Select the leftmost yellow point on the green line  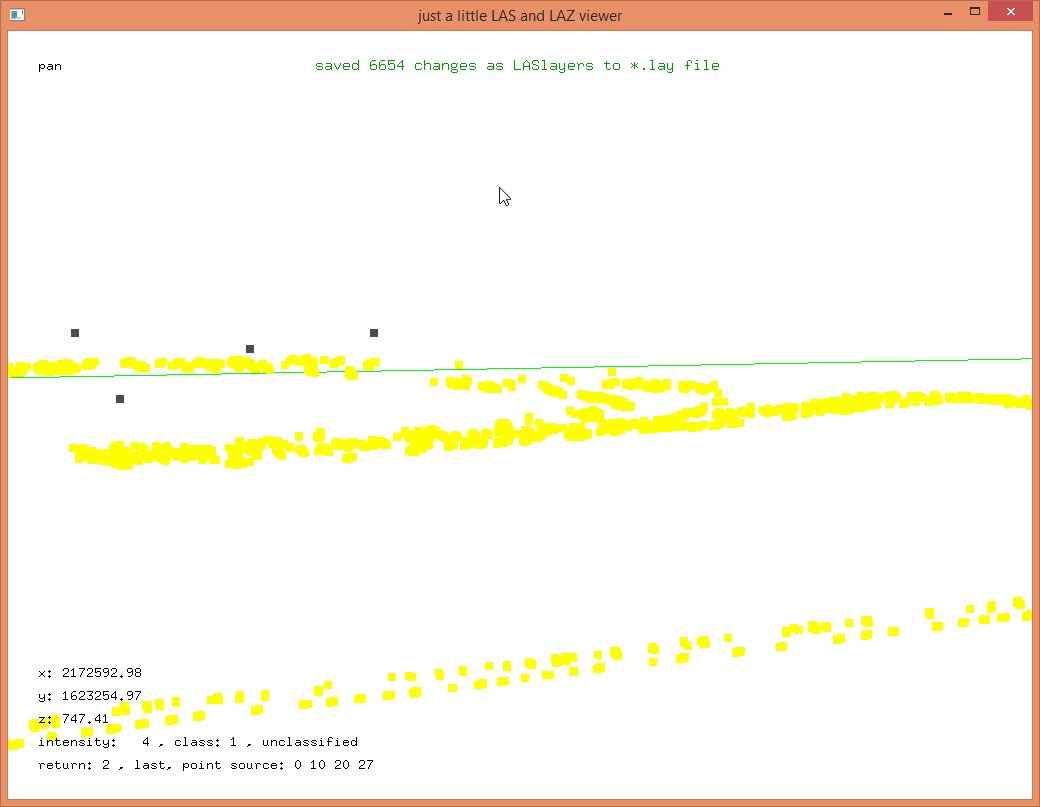point(13,370)
